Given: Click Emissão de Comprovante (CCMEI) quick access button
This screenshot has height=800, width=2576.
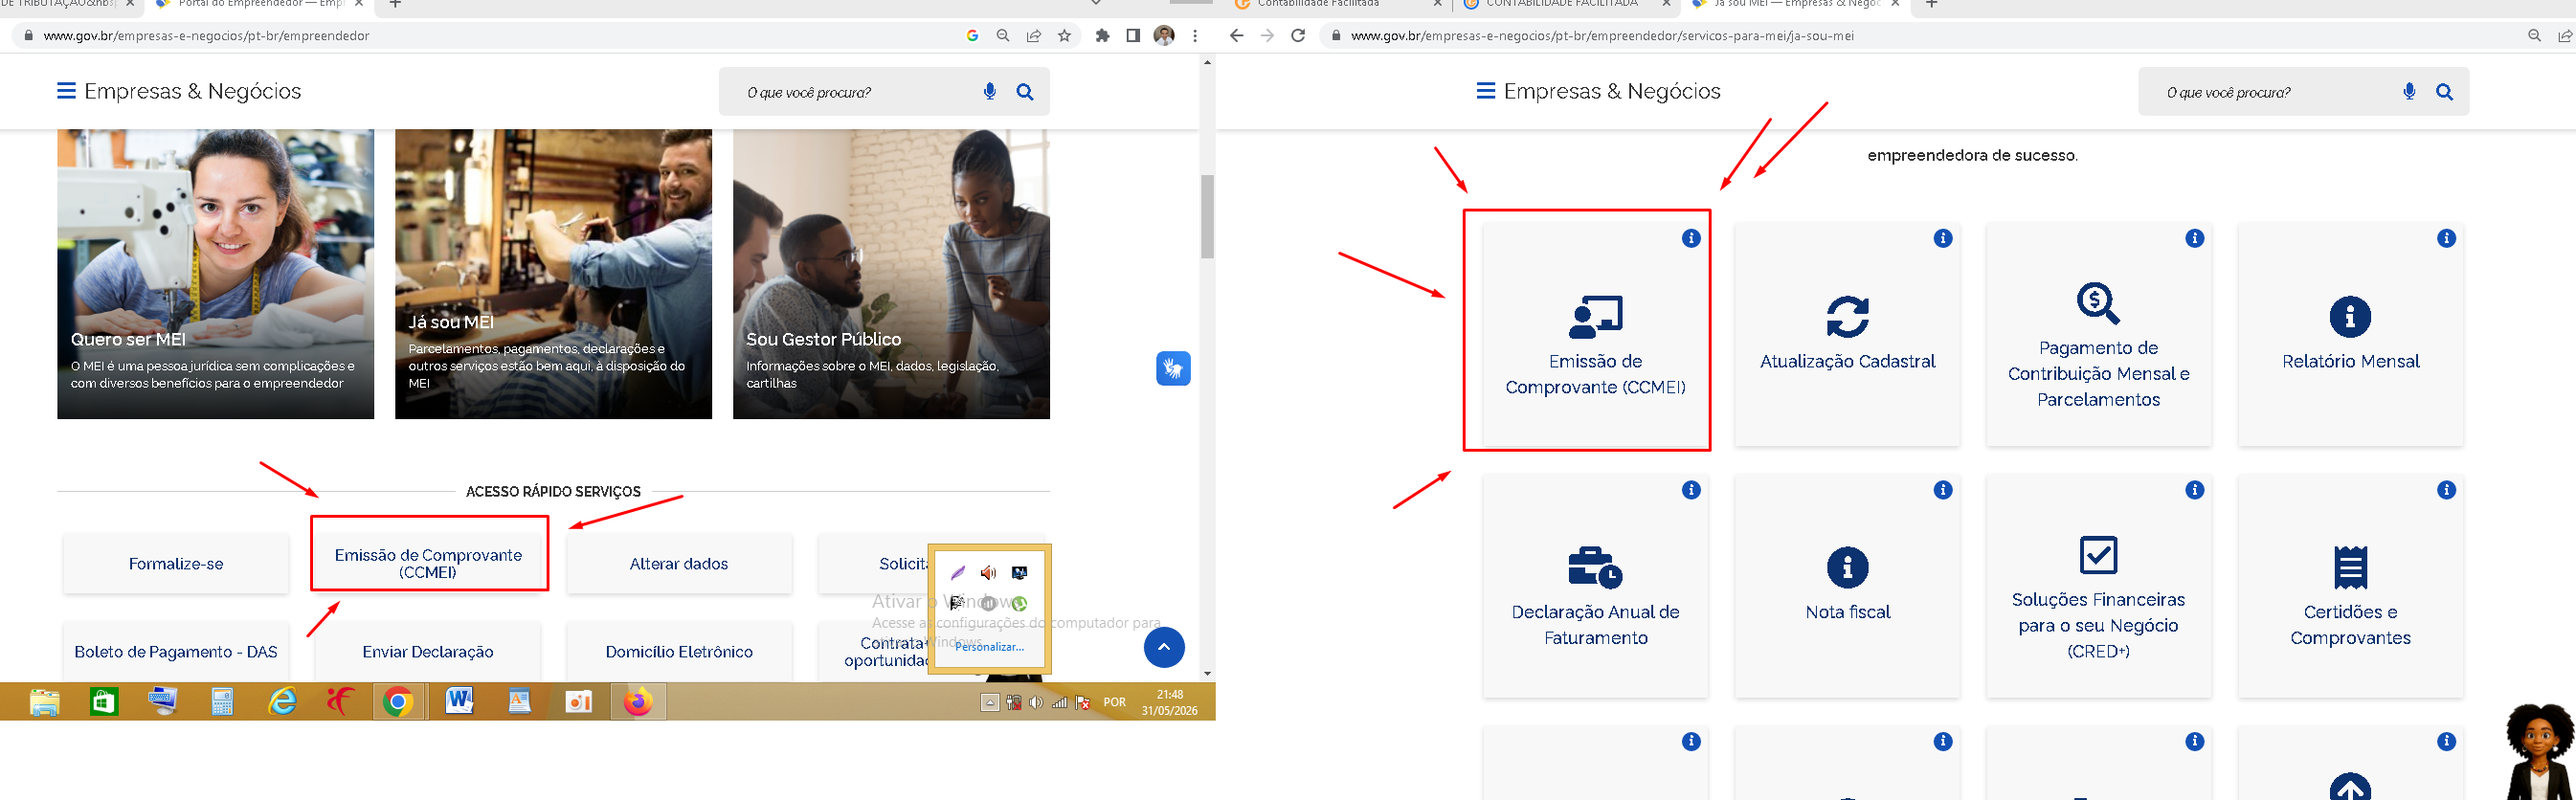Looking at the screenshot, I should point(428,564).
